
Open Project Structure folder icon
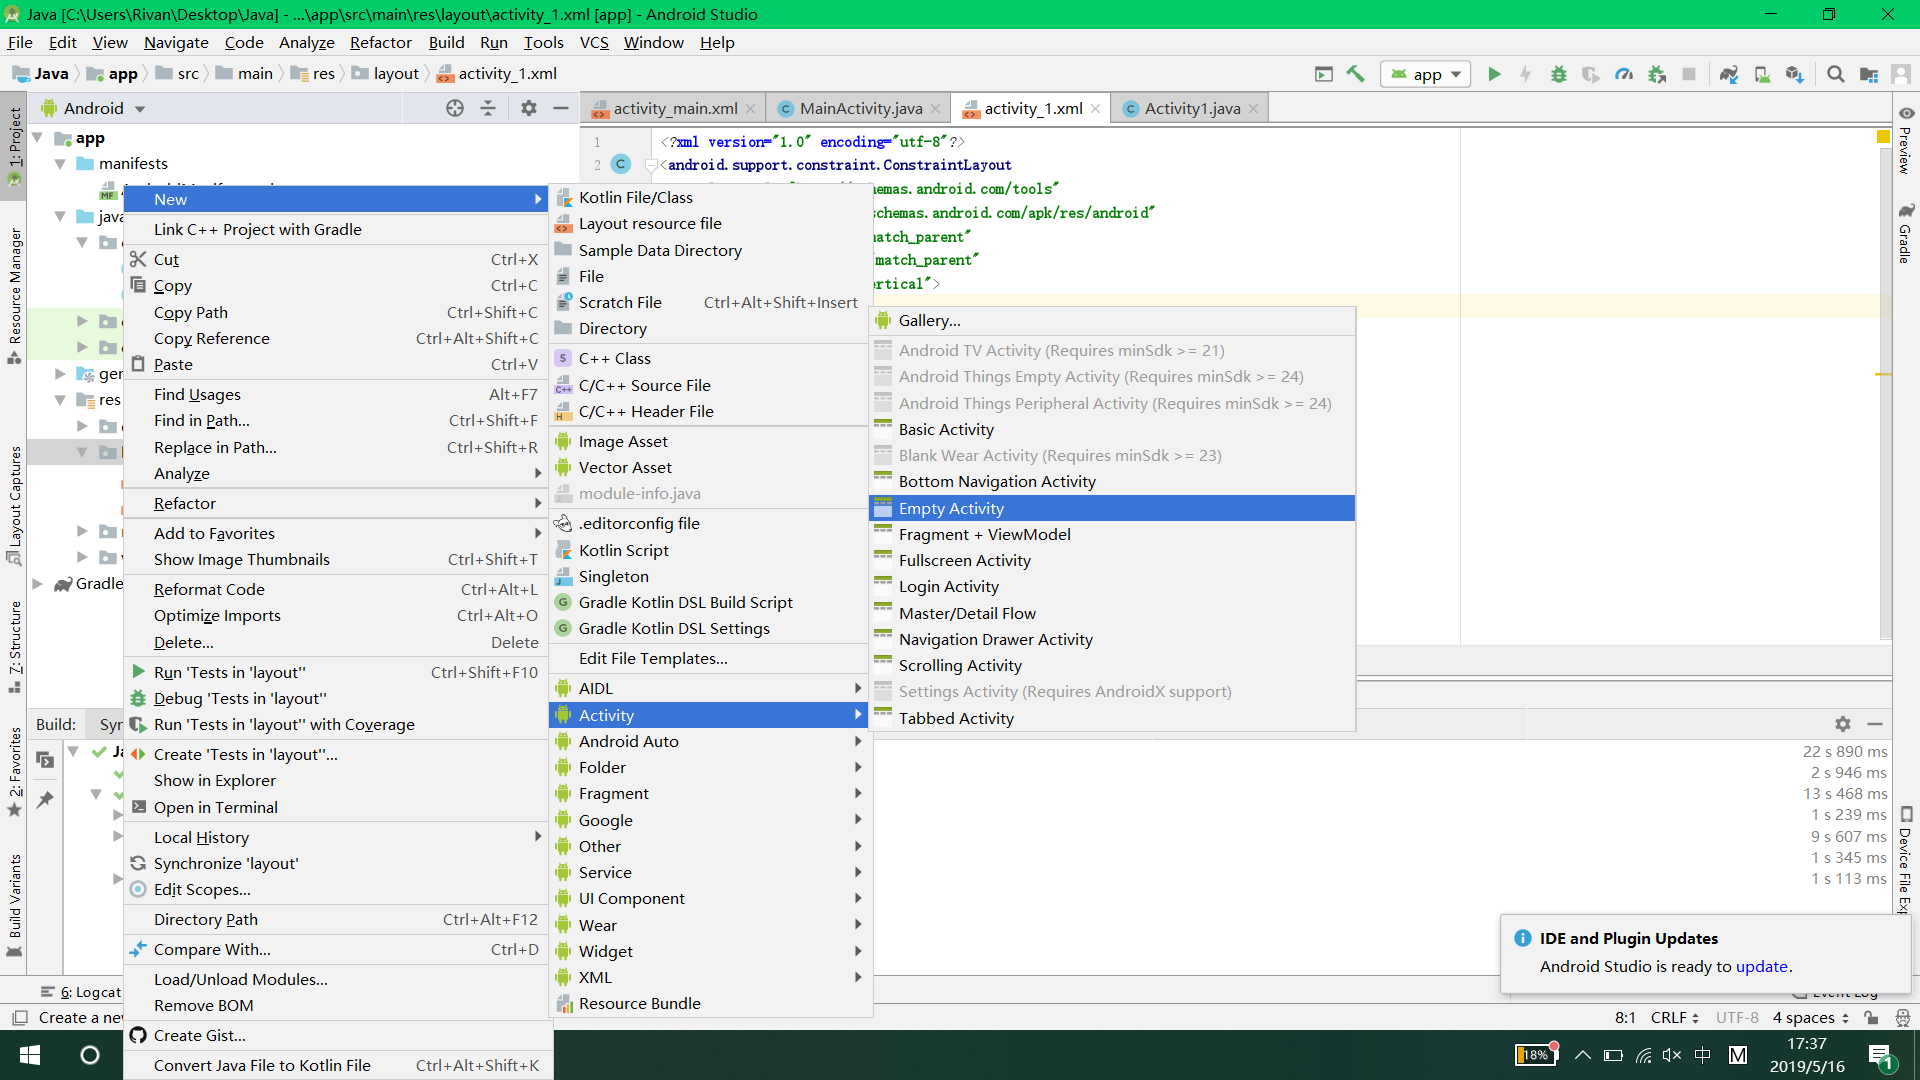[x=1868, y=74]
